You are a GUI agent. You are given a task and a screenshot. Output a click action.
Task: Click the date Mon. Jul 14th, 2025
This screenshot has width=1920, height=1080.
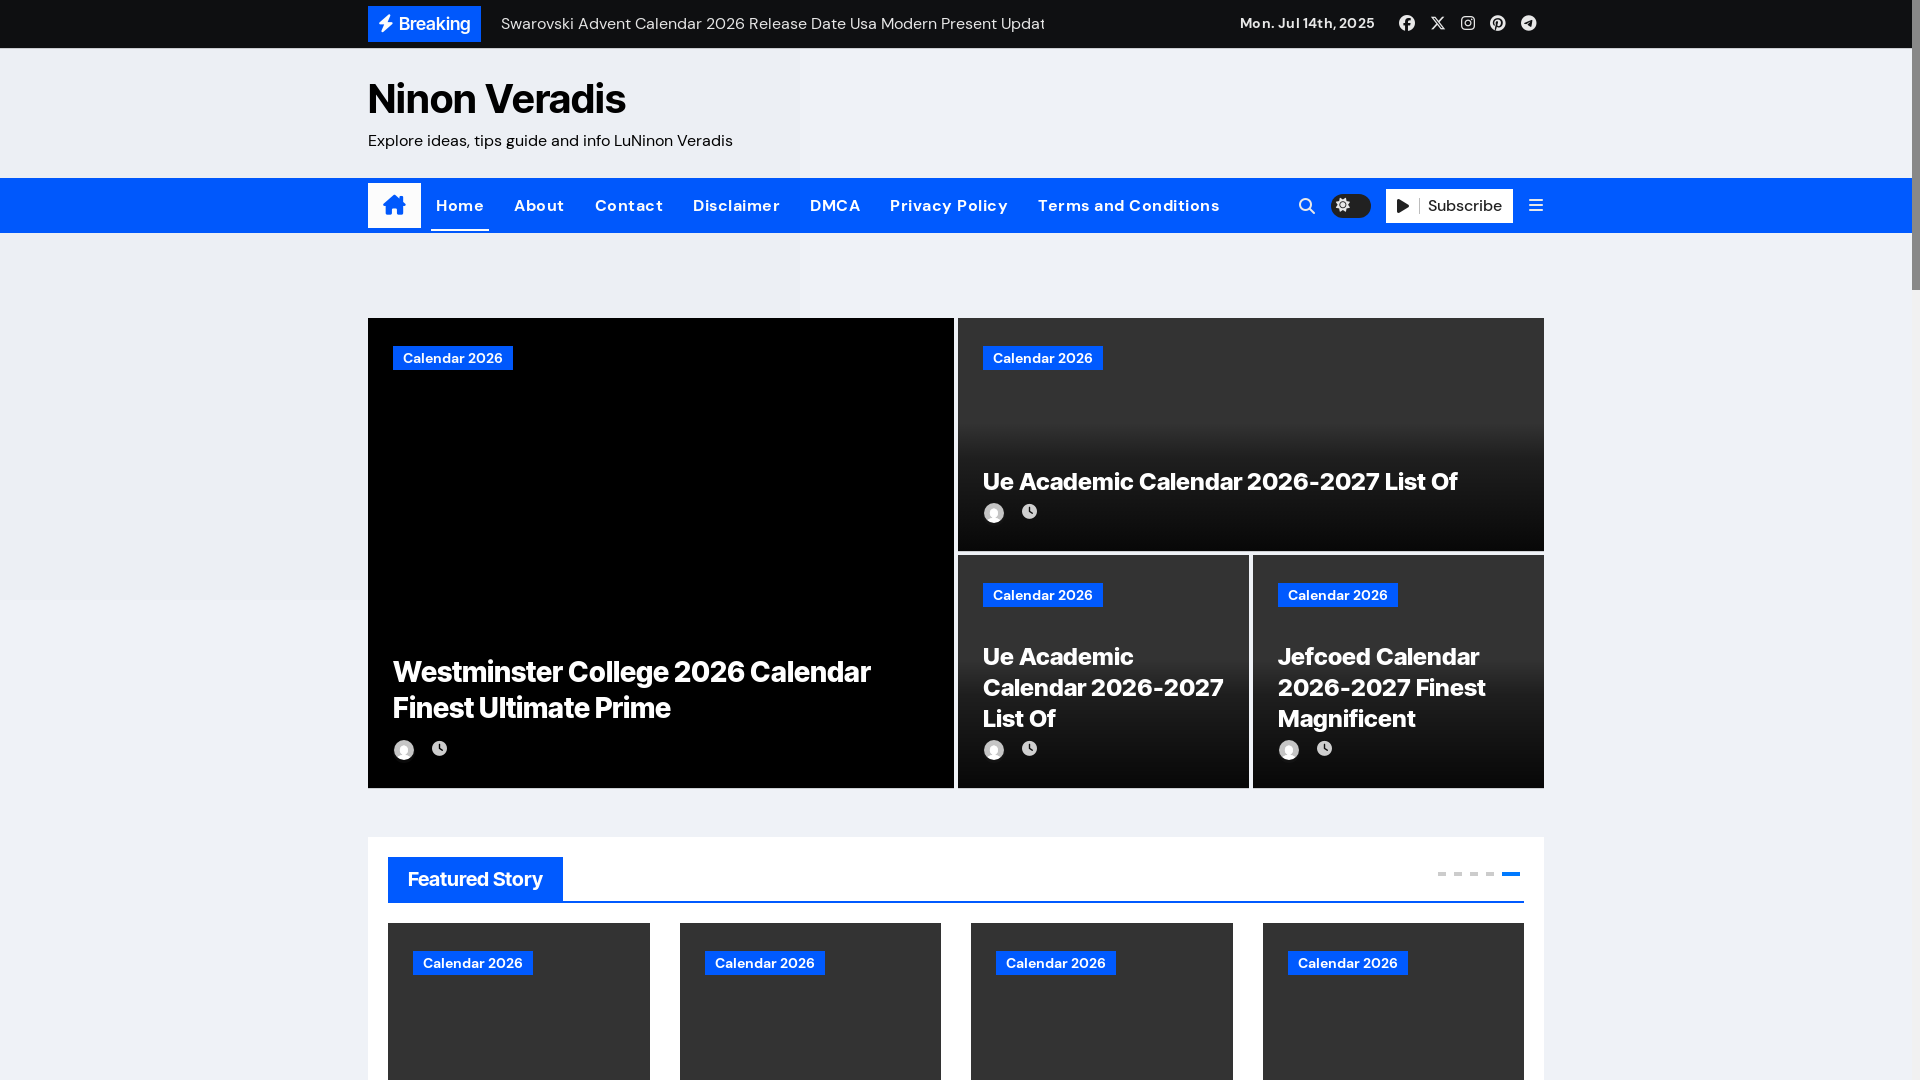[1307, 23]
